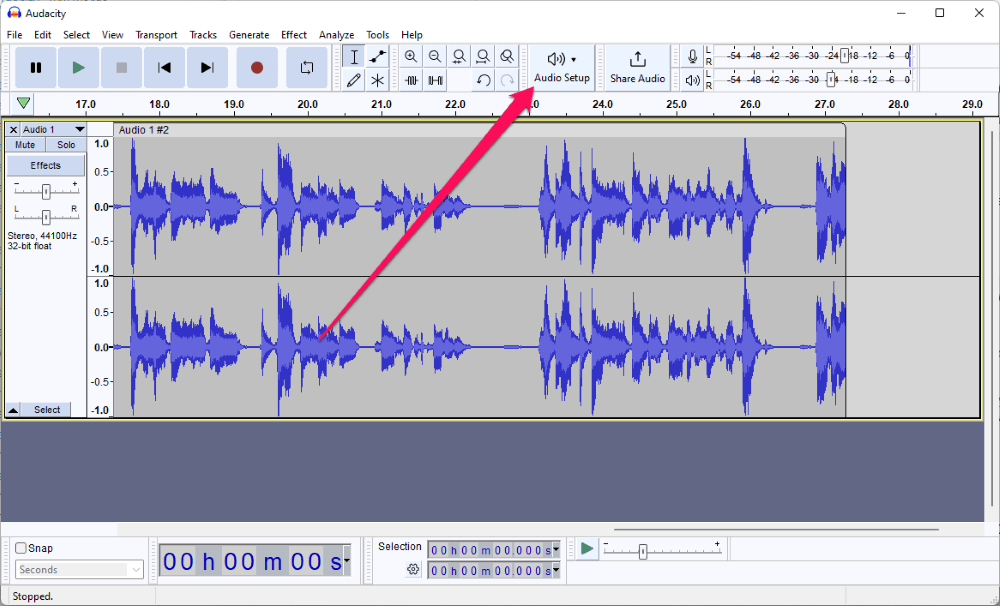
Task: Open the Tracks menu
Action: click(x=203, y=34)
